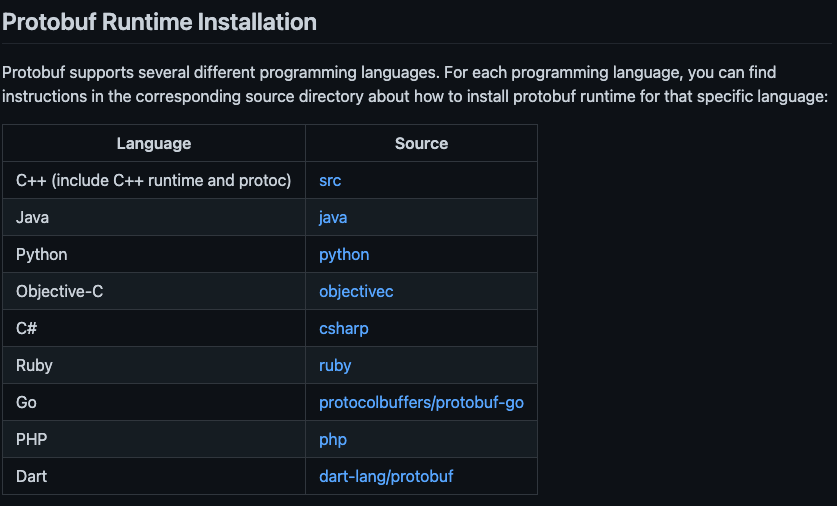Follow the python directory link
This screenshot has width=837, height=506.
pos(344,255)
